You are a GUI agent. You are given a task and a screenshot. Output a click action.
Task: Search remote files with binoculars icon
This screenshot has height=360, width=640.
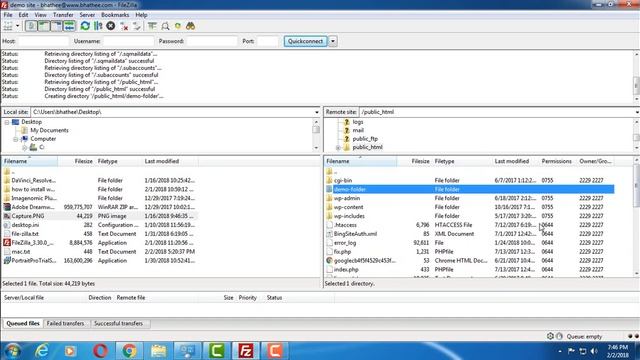[190, 26]
